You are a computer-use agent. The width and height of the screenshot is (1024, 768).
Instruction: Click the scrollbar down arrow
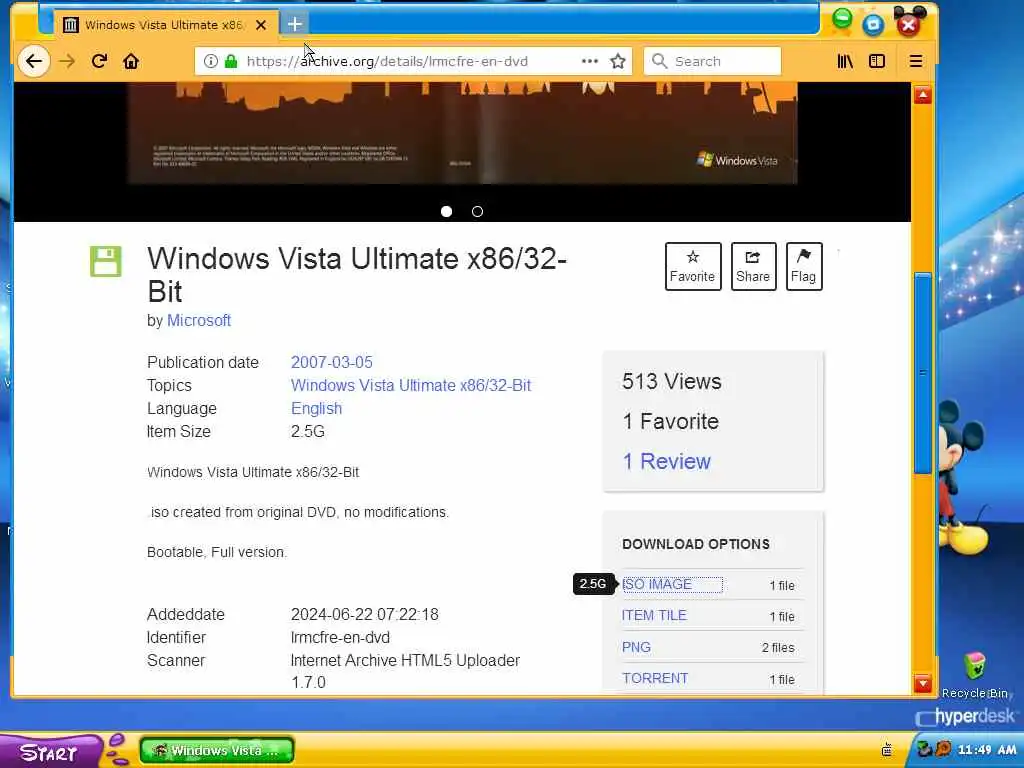922,683
